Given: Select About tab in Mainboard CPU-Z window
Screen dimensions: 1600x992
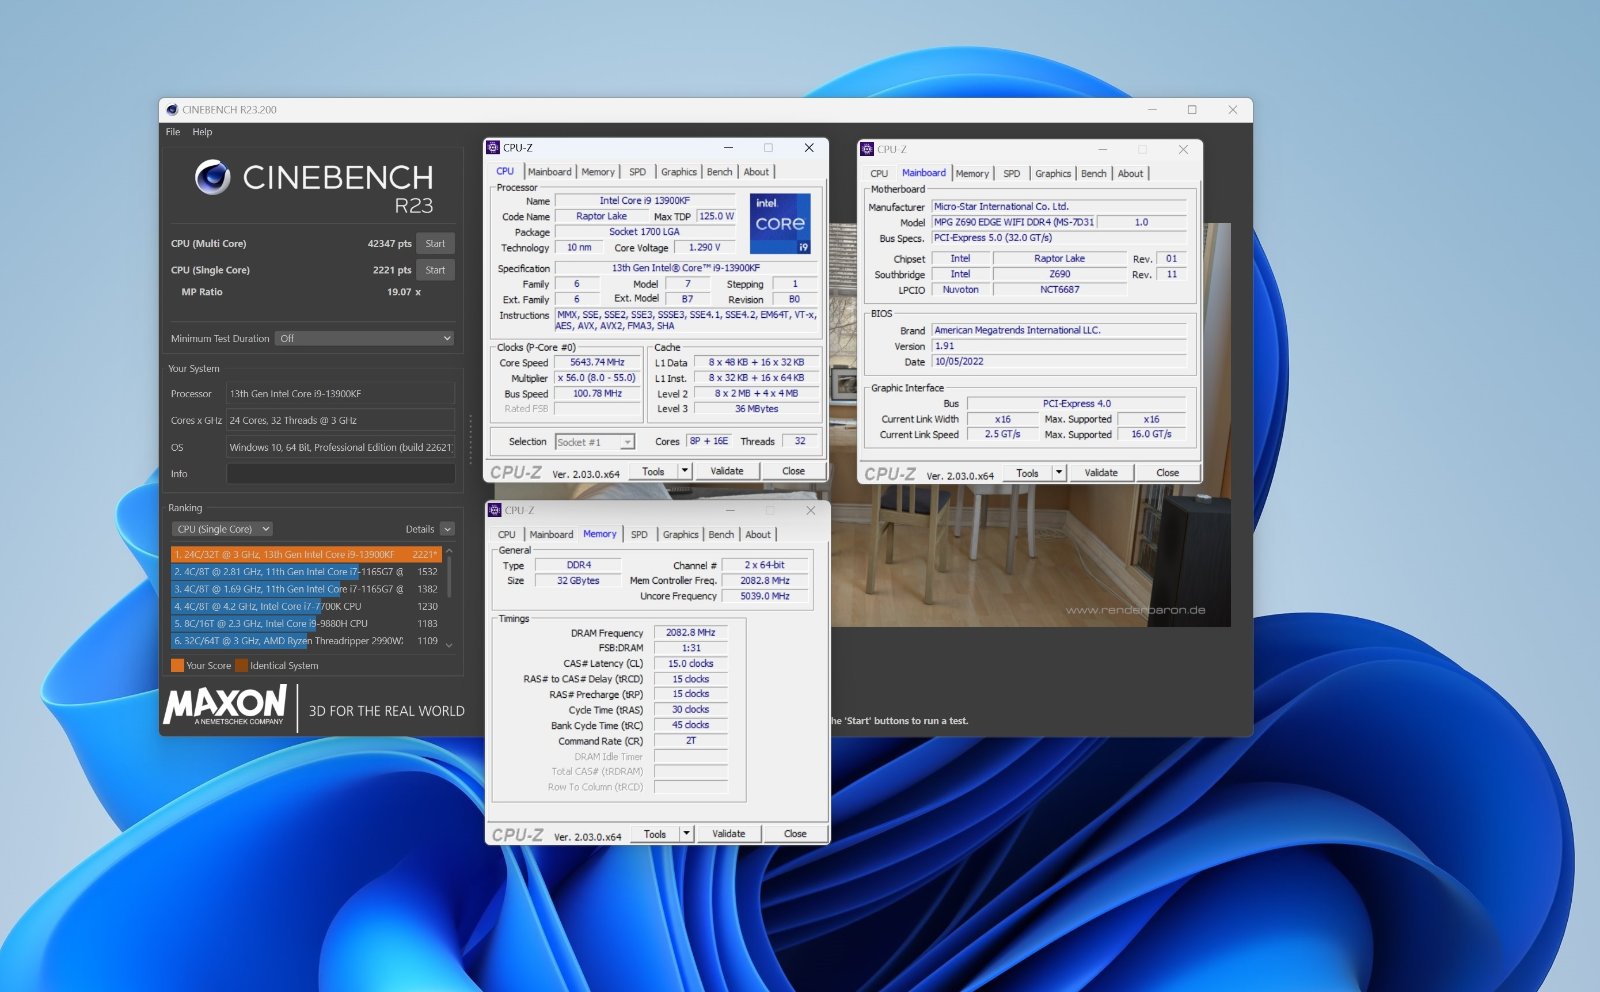Looking at the screenshot, I should (x=1131, y=174).
